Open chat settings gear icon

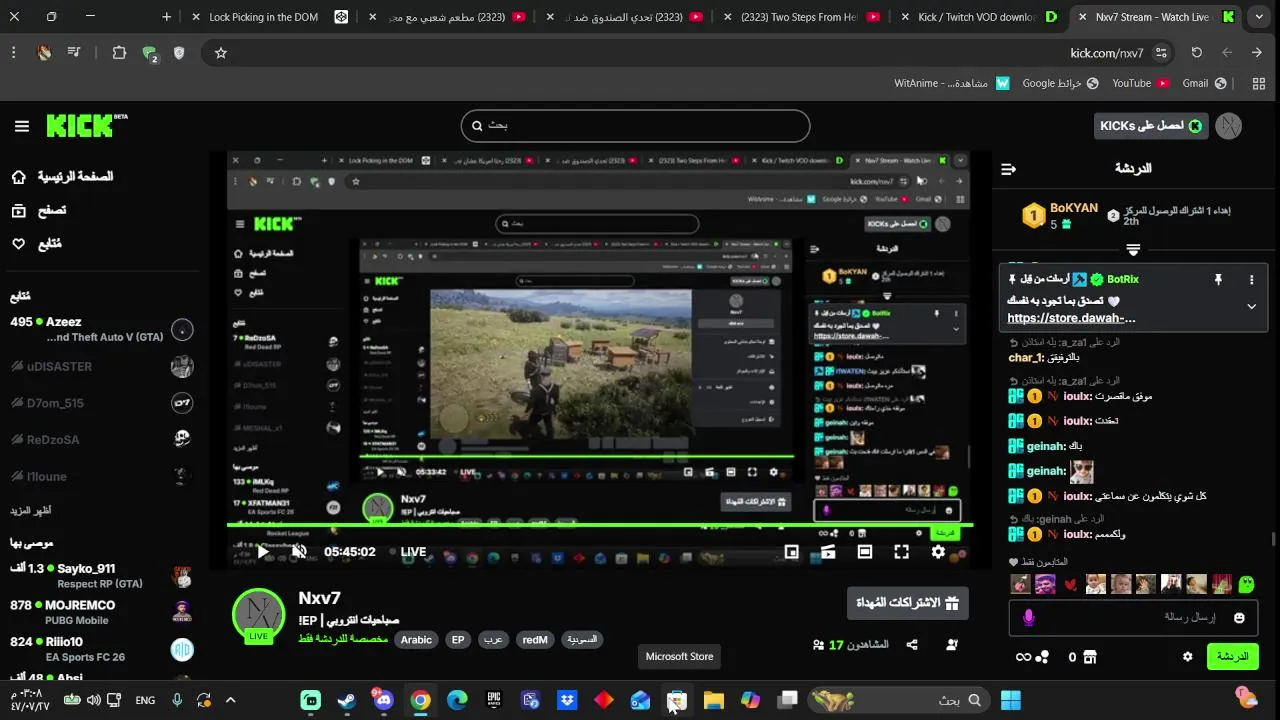tap(1187, 657)
